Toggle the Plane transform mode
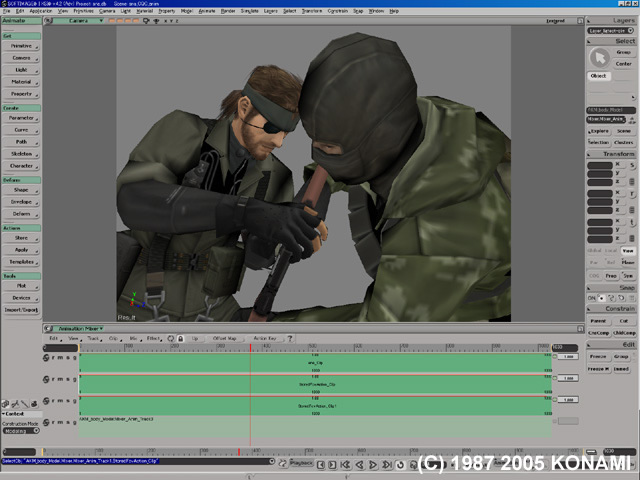 [x=628, y=262]
